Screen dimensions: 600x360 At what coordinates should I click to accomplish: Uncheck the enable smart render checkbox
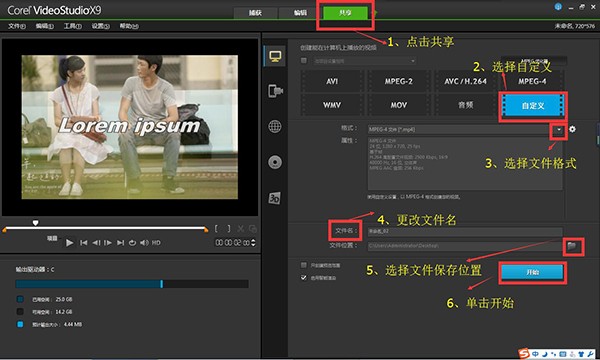point(304,277)
